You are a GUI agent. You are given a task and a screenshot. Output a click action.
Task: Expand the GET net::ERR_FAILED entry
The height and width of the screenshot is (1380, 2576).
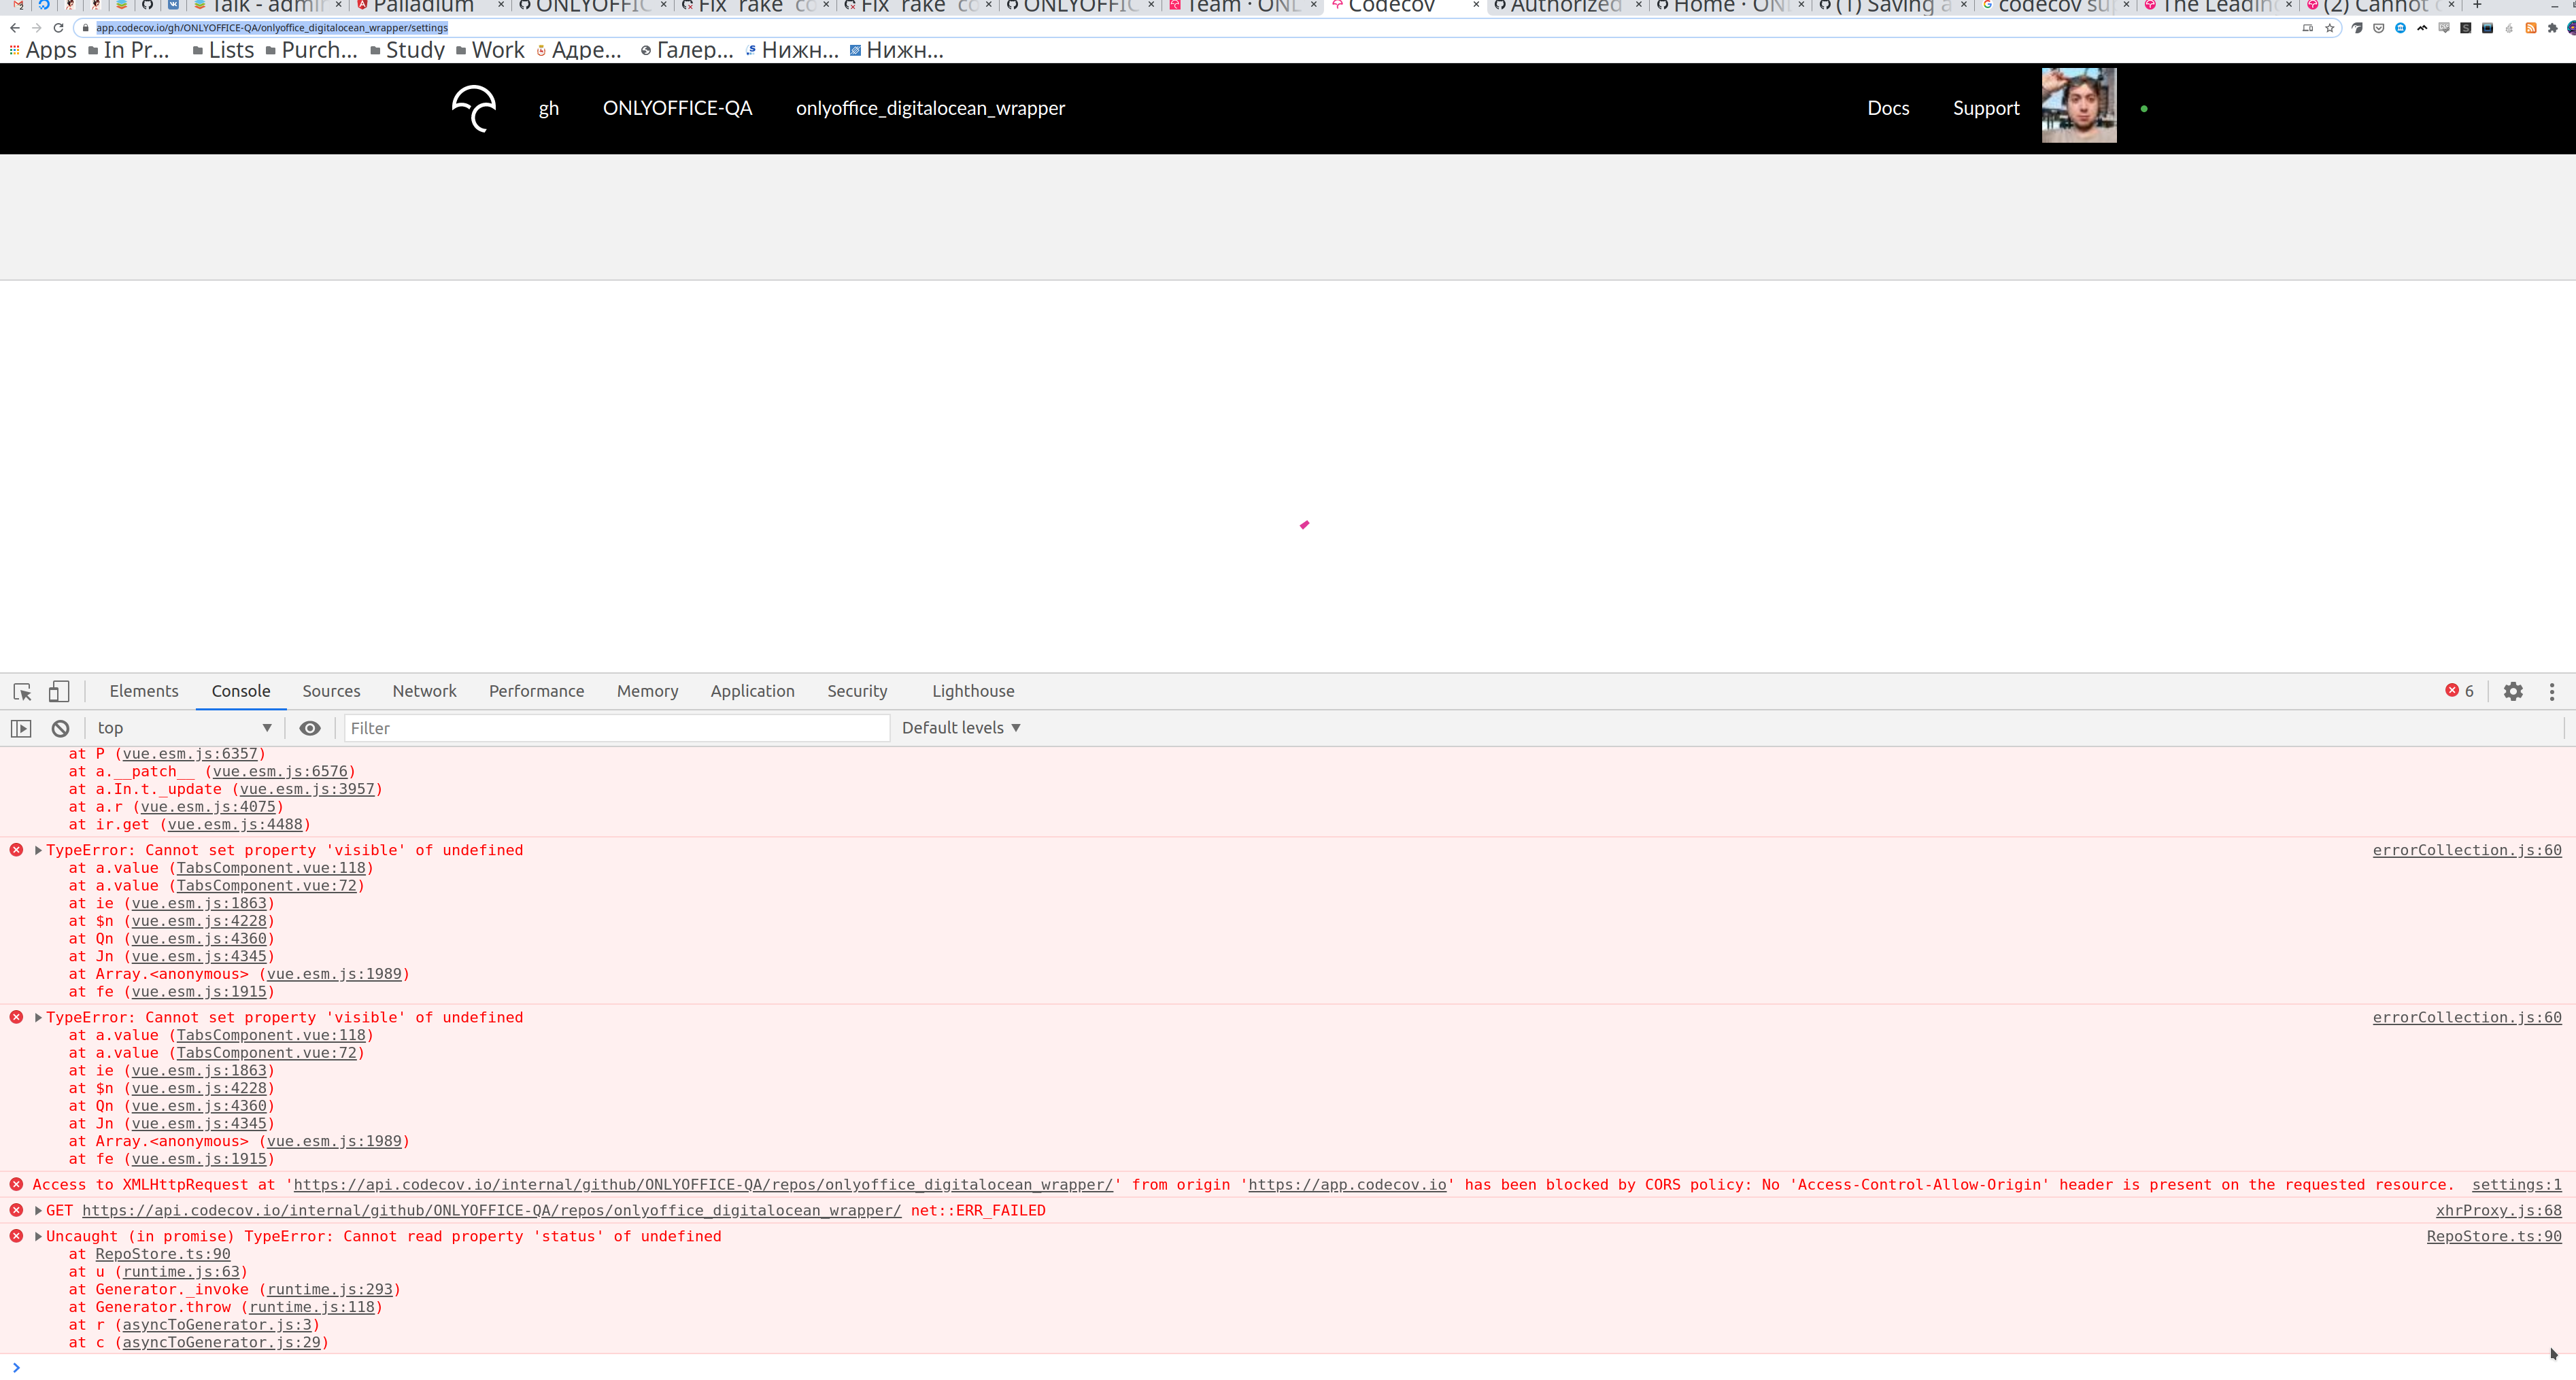click(38, 1210)
